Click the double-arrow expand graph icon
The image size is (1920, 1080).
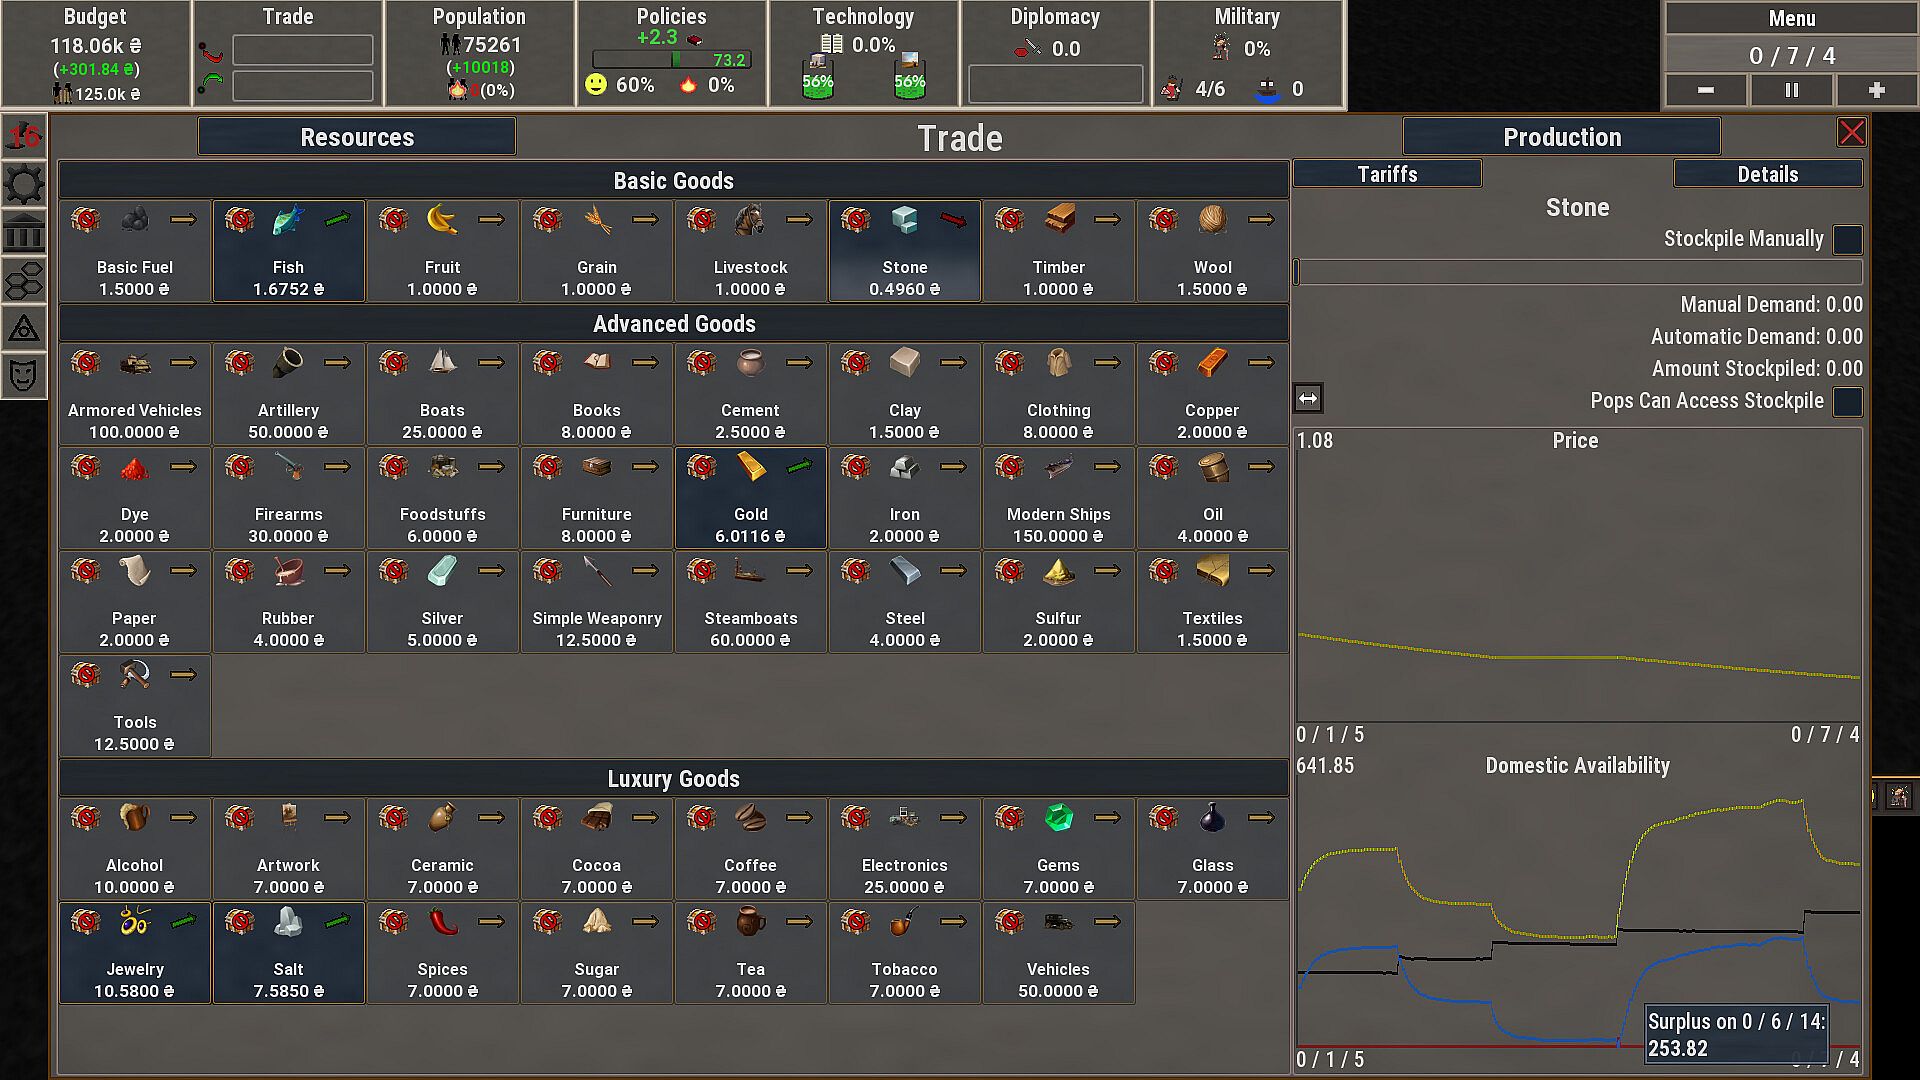coord(1308,399)
